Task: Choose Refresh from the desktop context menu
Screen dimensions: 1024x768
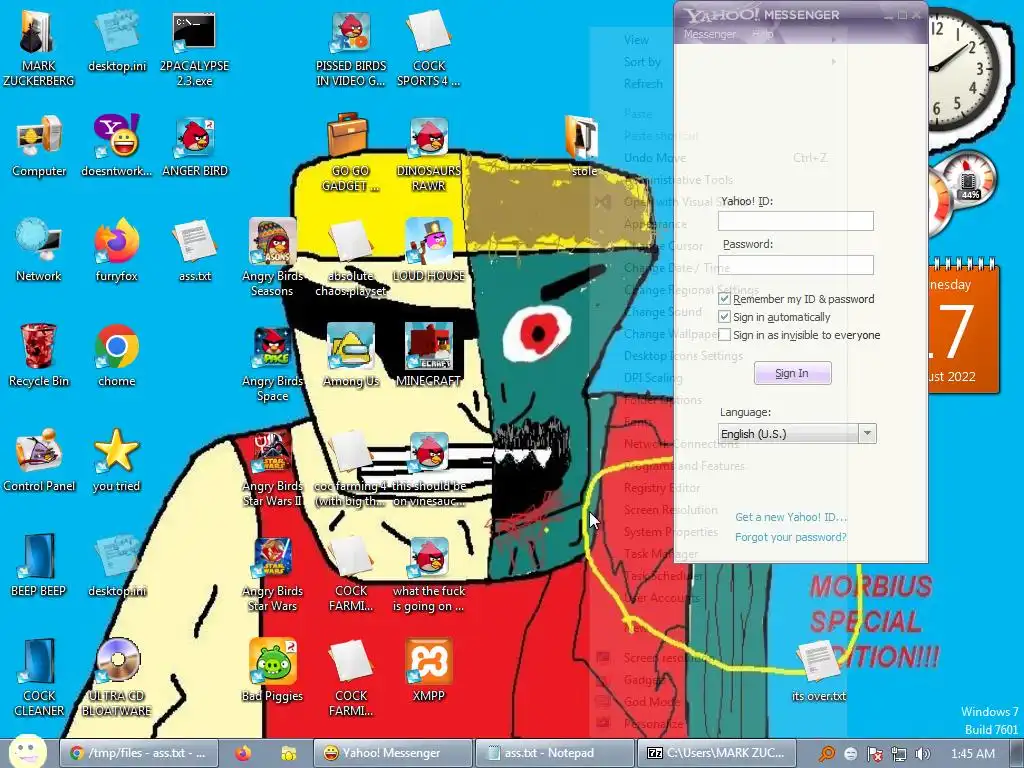Action: (643, 84)
